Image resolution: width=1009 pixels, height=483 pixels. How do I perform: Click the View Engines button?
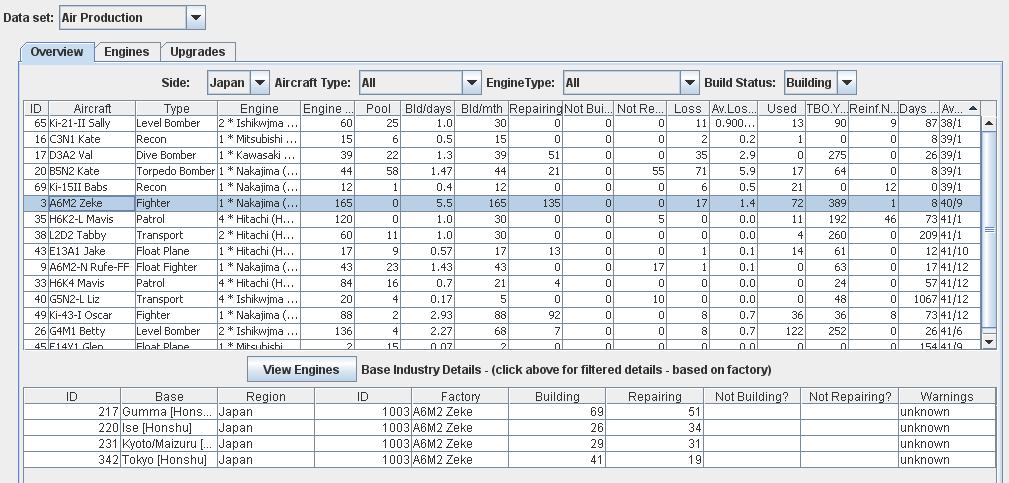tap(301, 370)
